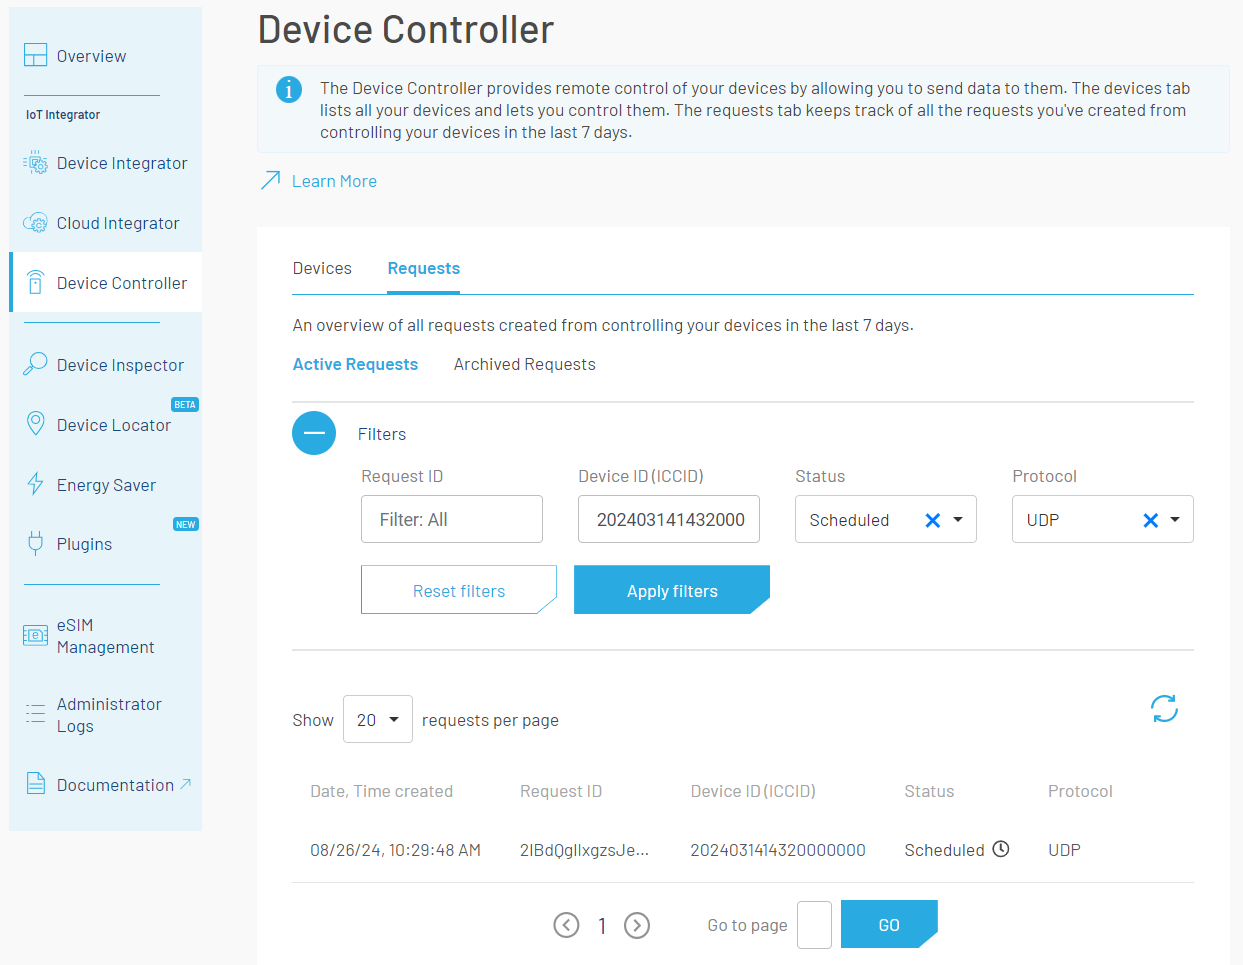
Task: Collapse the Filters section
Action: click(x=314, y=433)
